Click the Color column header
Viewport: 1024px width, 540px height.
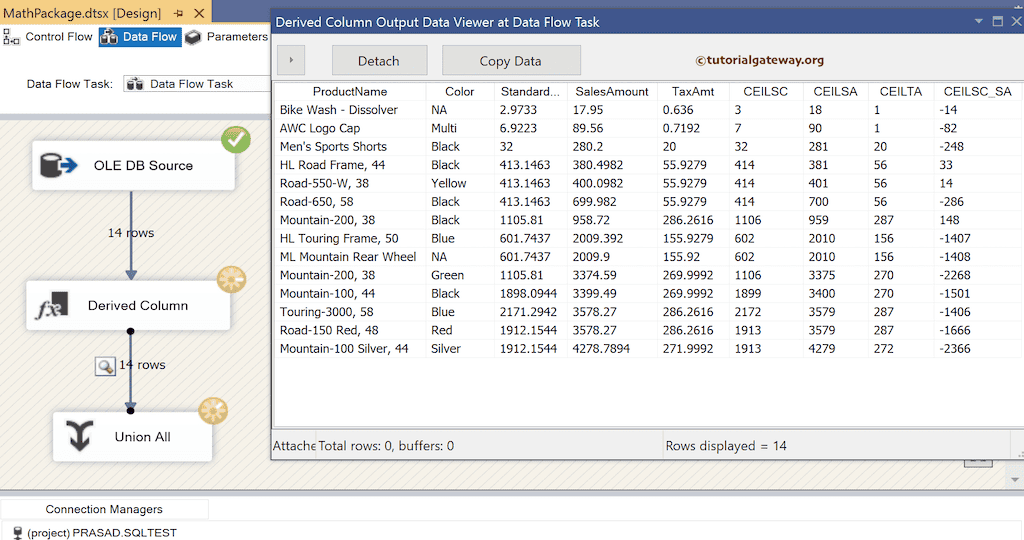(460, 91)
